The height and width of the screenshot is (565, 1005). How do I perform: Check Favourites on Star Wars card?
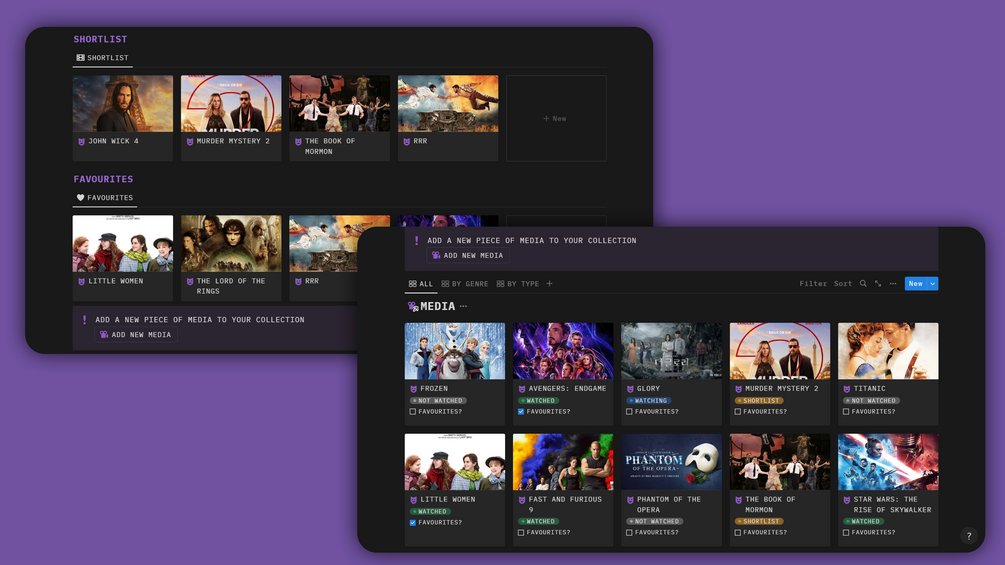coord(846,533)
